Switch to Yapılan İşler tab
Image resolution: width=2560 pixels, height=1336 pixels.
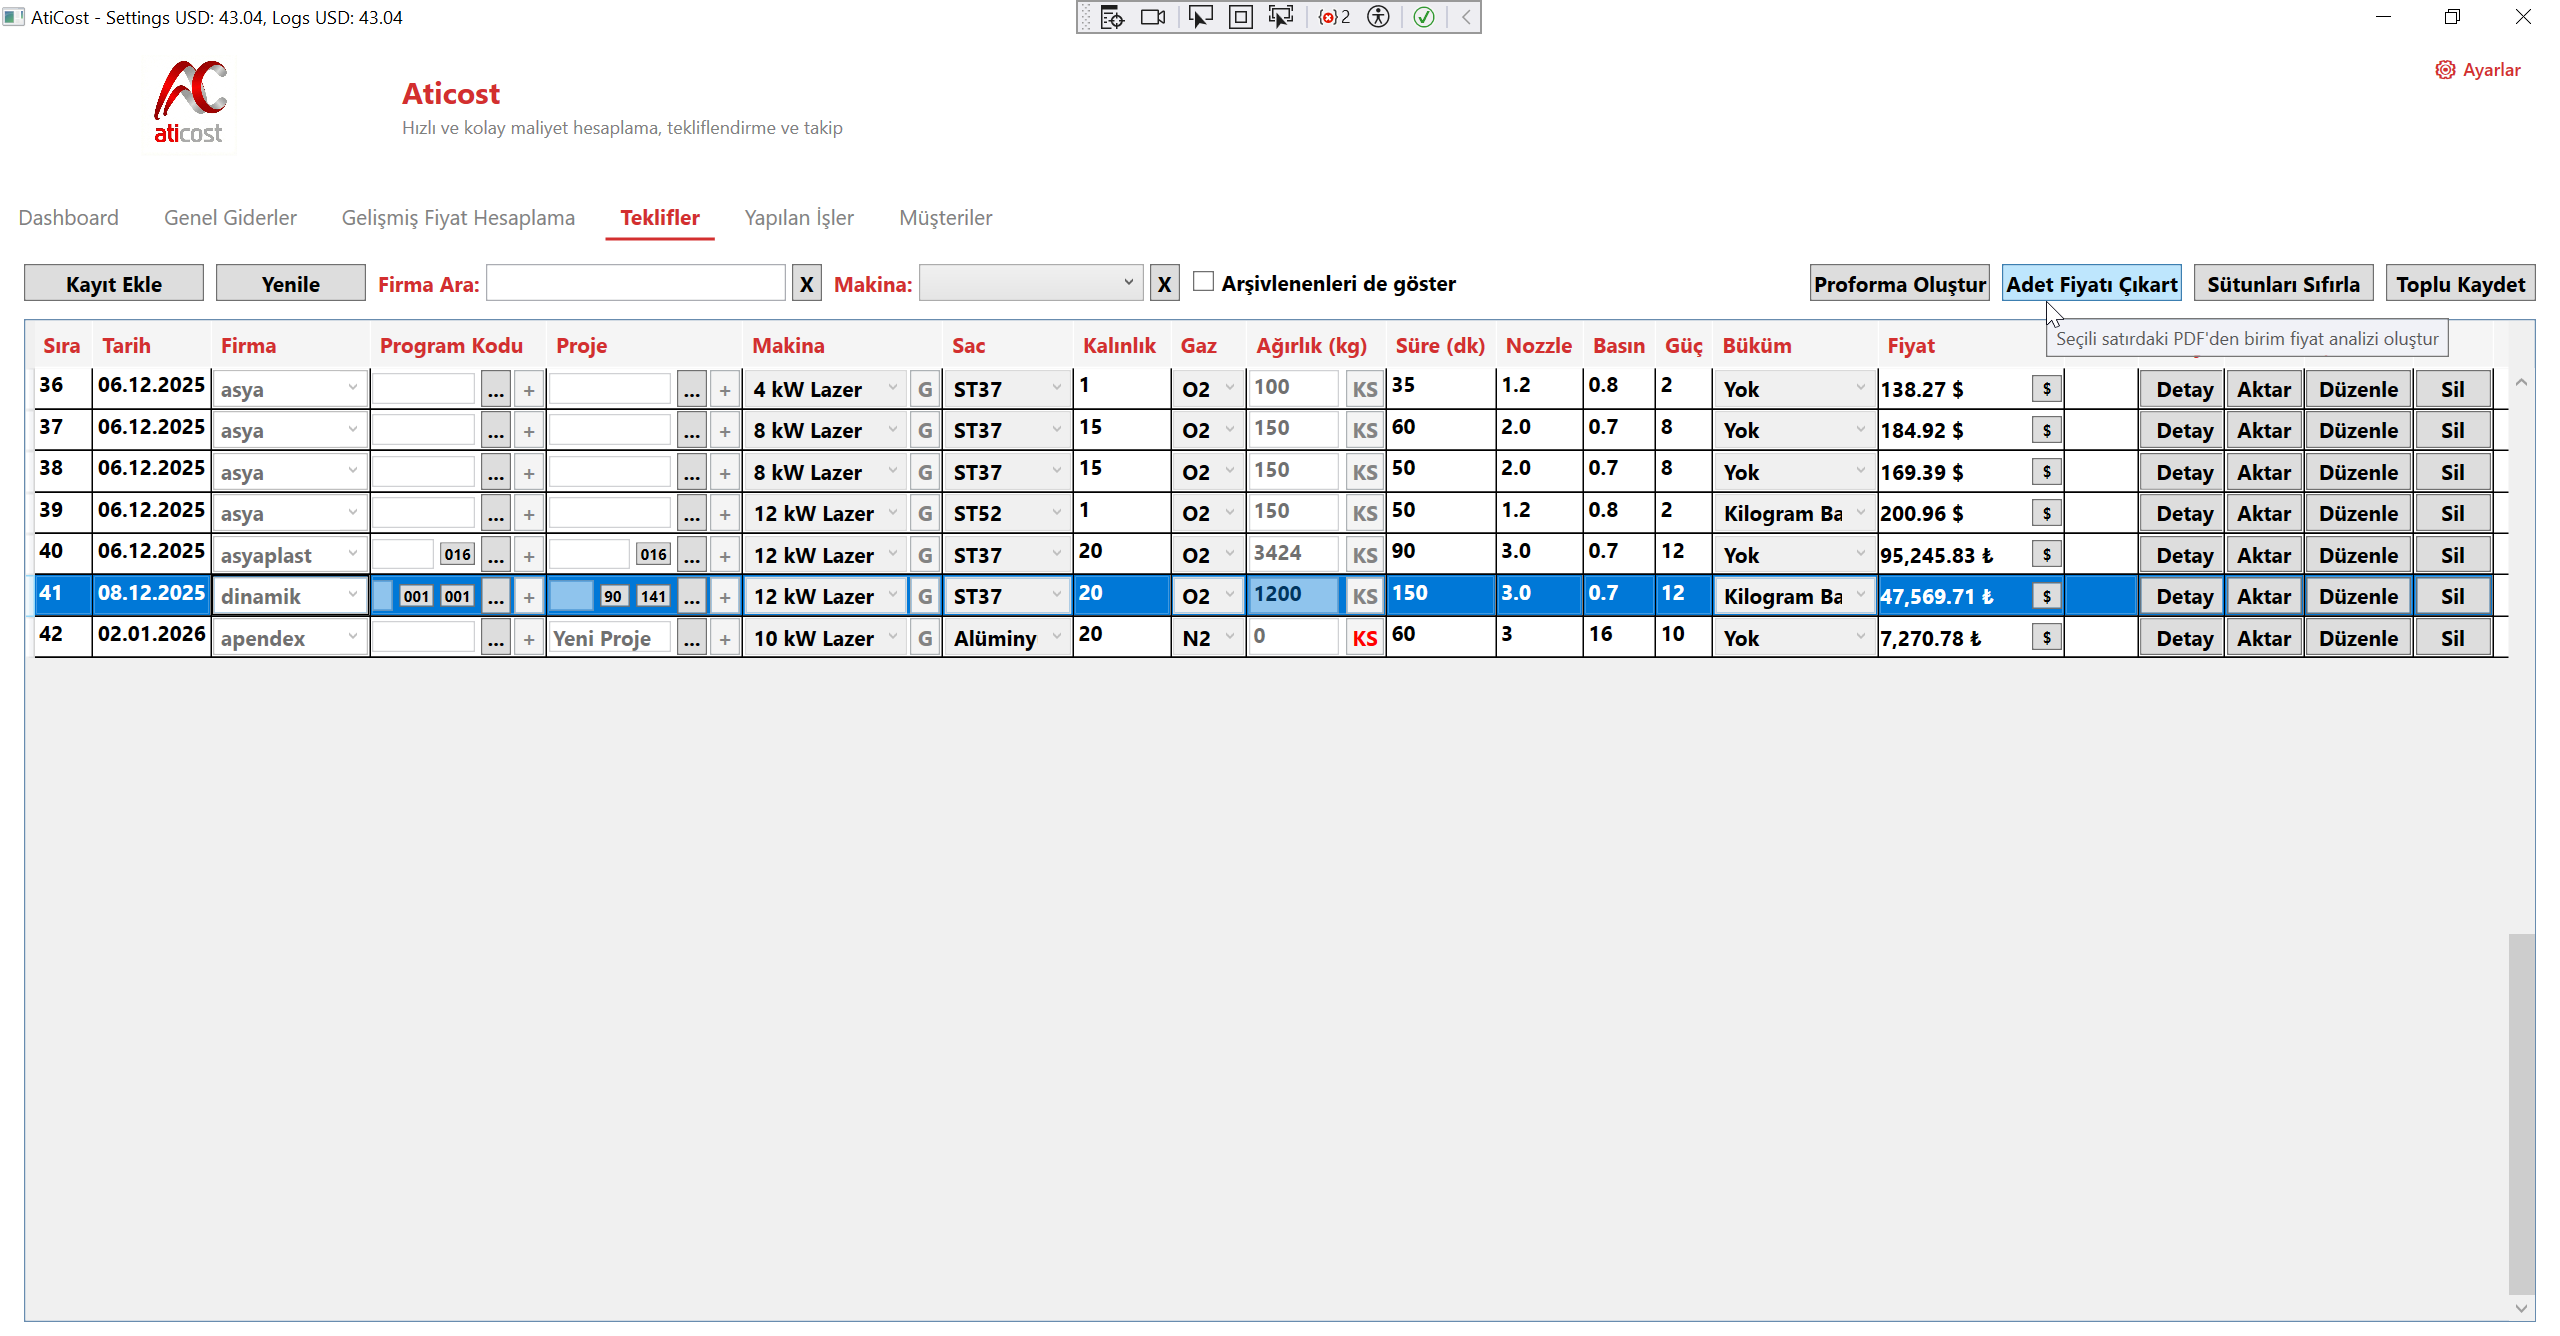[x=799, y=218]
